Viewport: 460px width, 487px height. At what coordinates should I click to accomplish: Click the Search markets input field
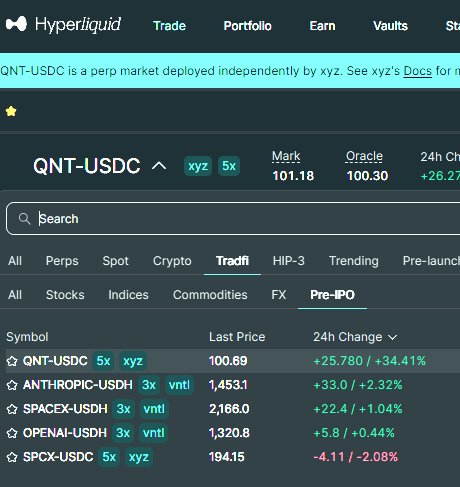tap(233, 219)
